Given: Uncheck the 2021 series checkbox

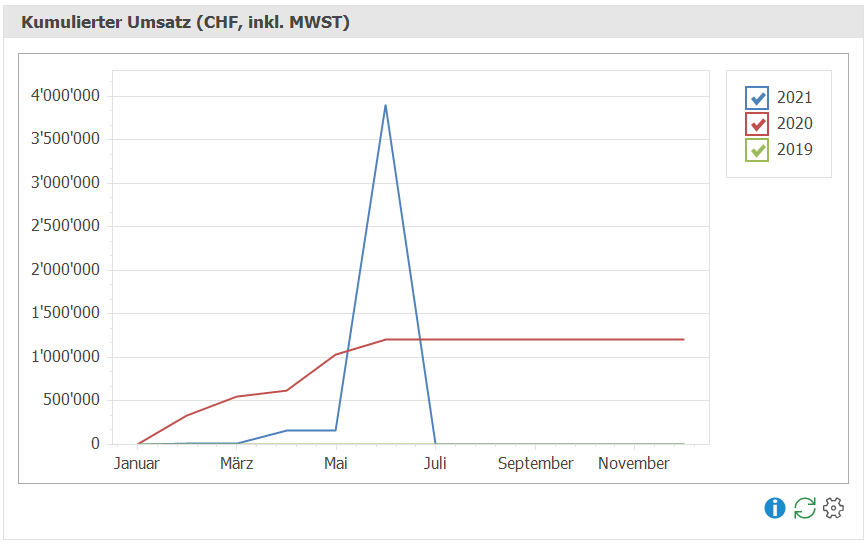Looking at the screenshot, I should click(x=757, y=98).
